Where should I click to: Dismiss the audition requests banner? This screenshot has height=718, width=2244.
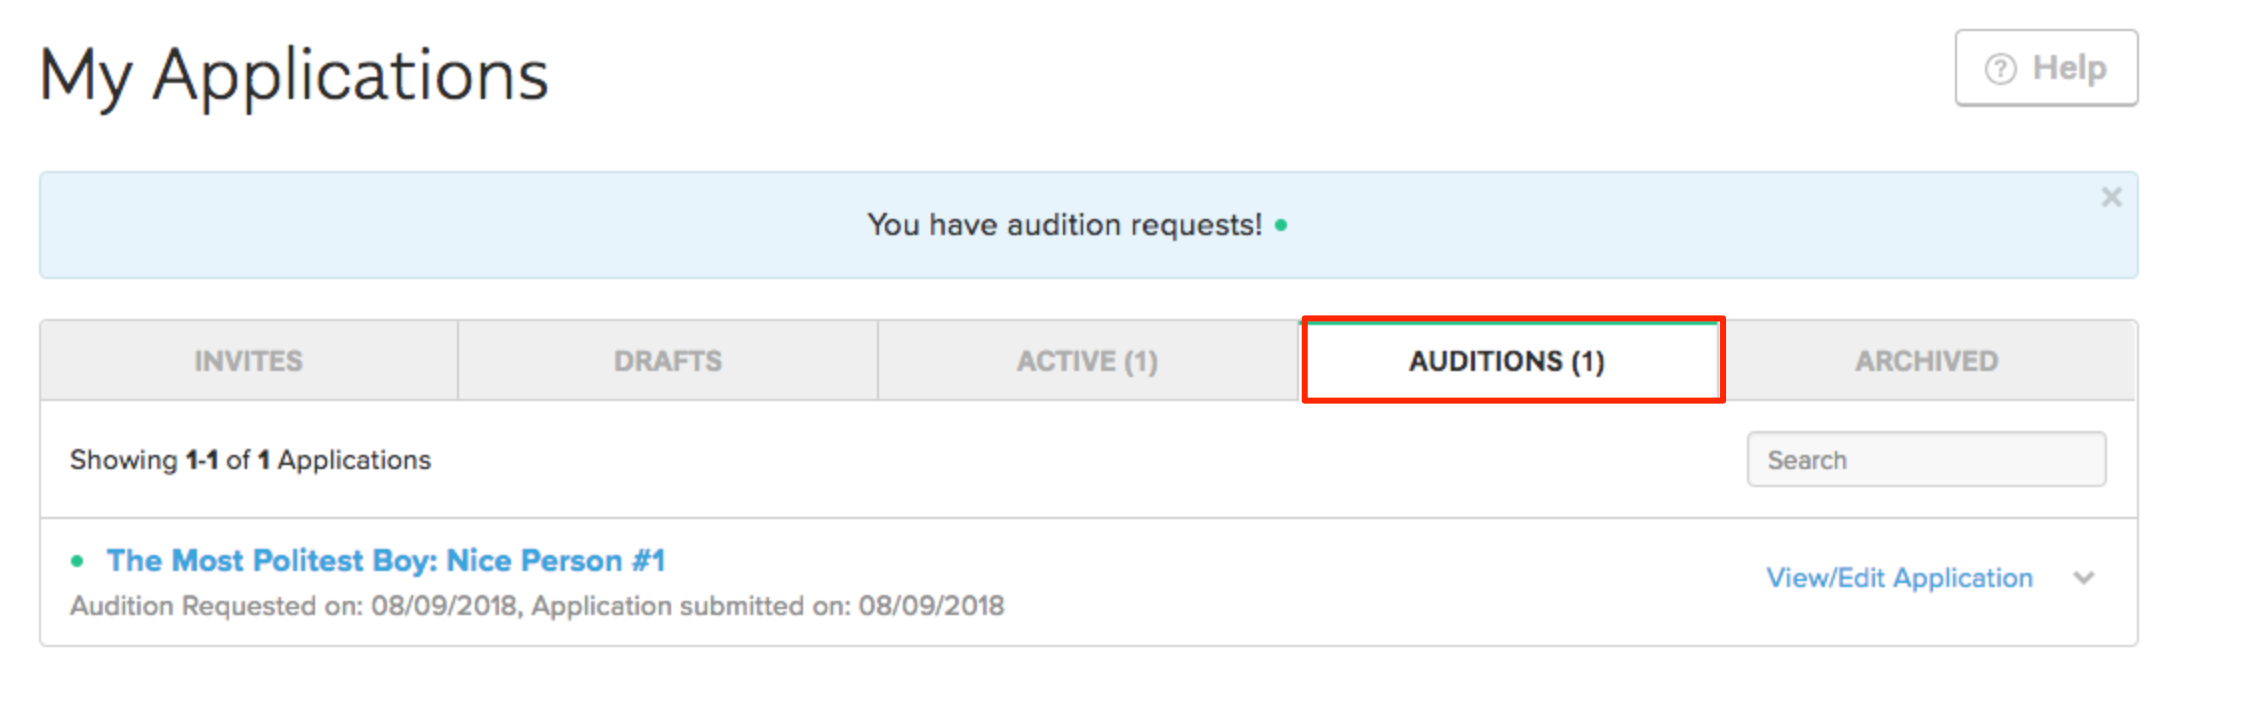[2111, 197]
